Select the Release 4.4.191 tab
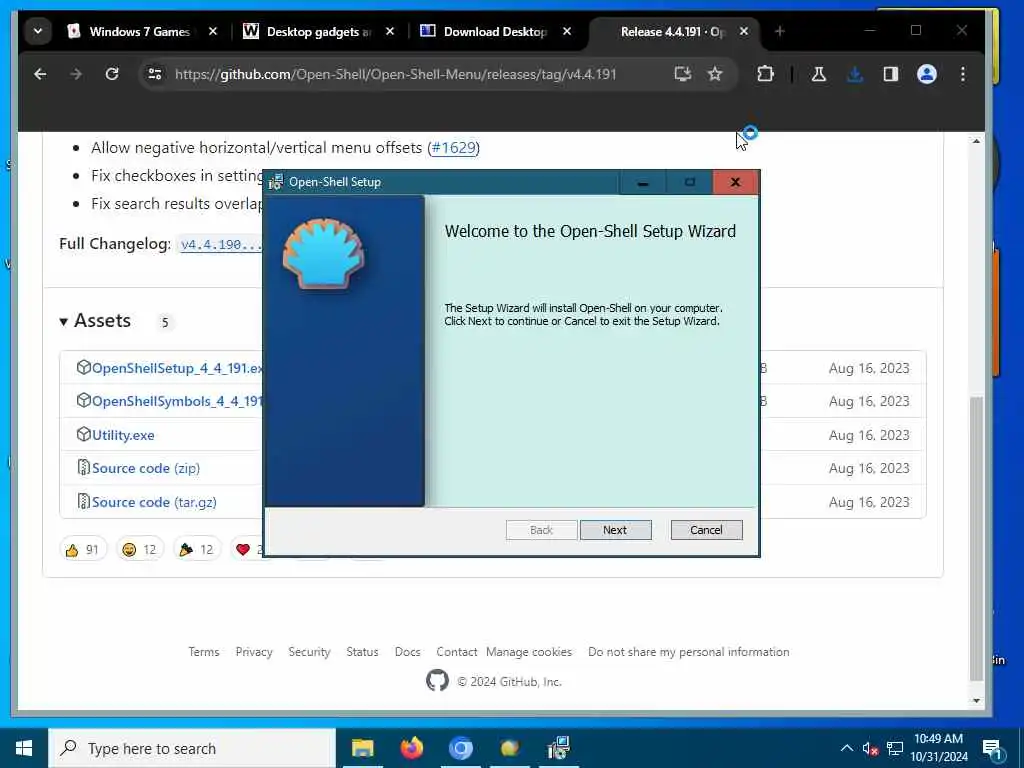 pyautogui.click(x=673, y=31)
